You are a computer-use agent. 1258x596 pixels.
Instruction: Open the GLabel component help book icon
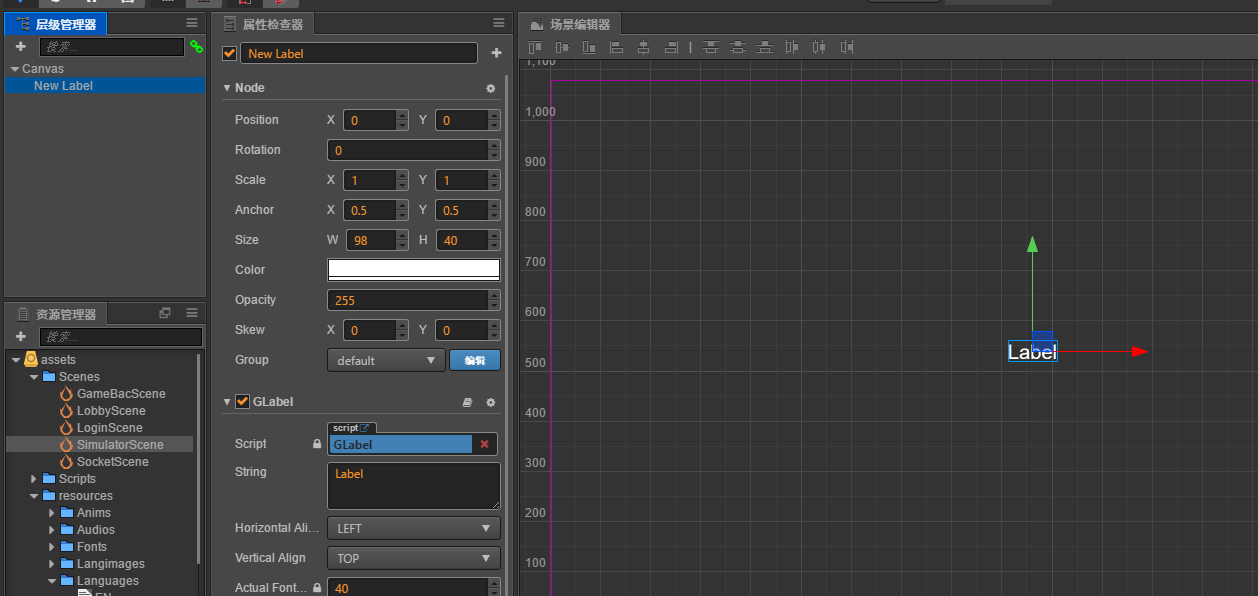coord(467,402)
